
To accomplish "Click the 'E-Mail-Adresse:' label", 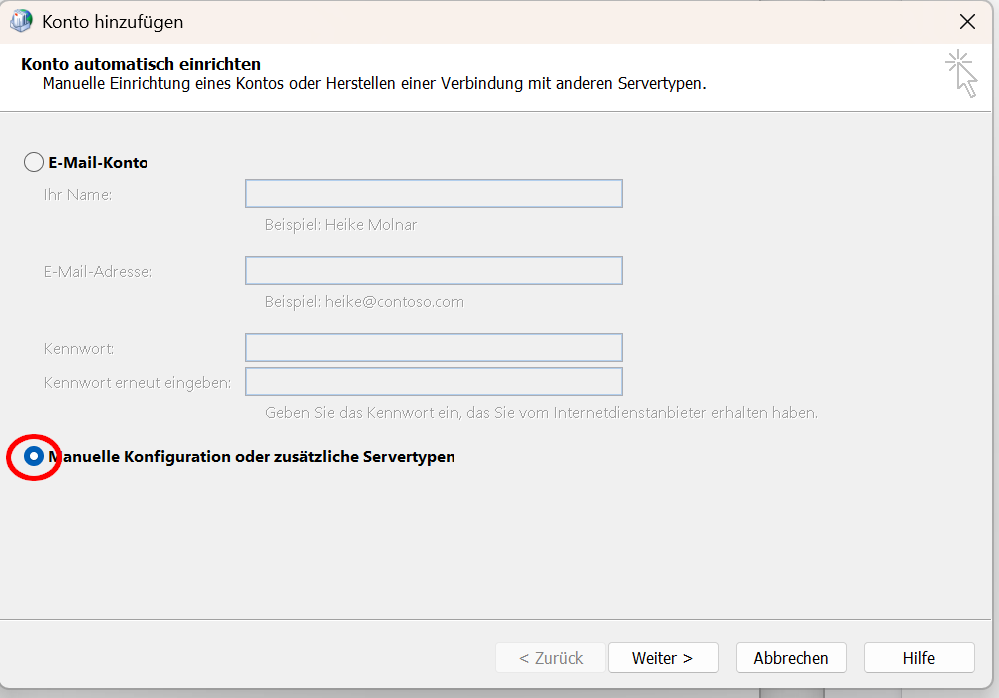I will [98, 271].
